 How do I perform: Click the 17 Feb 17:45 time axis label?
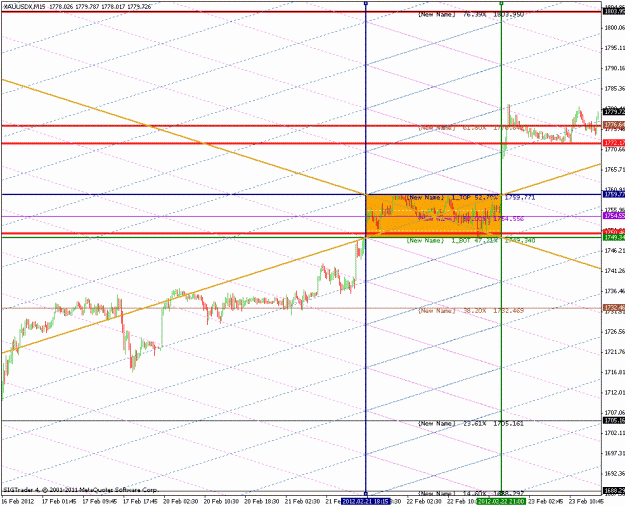click(x=140, y=501)
